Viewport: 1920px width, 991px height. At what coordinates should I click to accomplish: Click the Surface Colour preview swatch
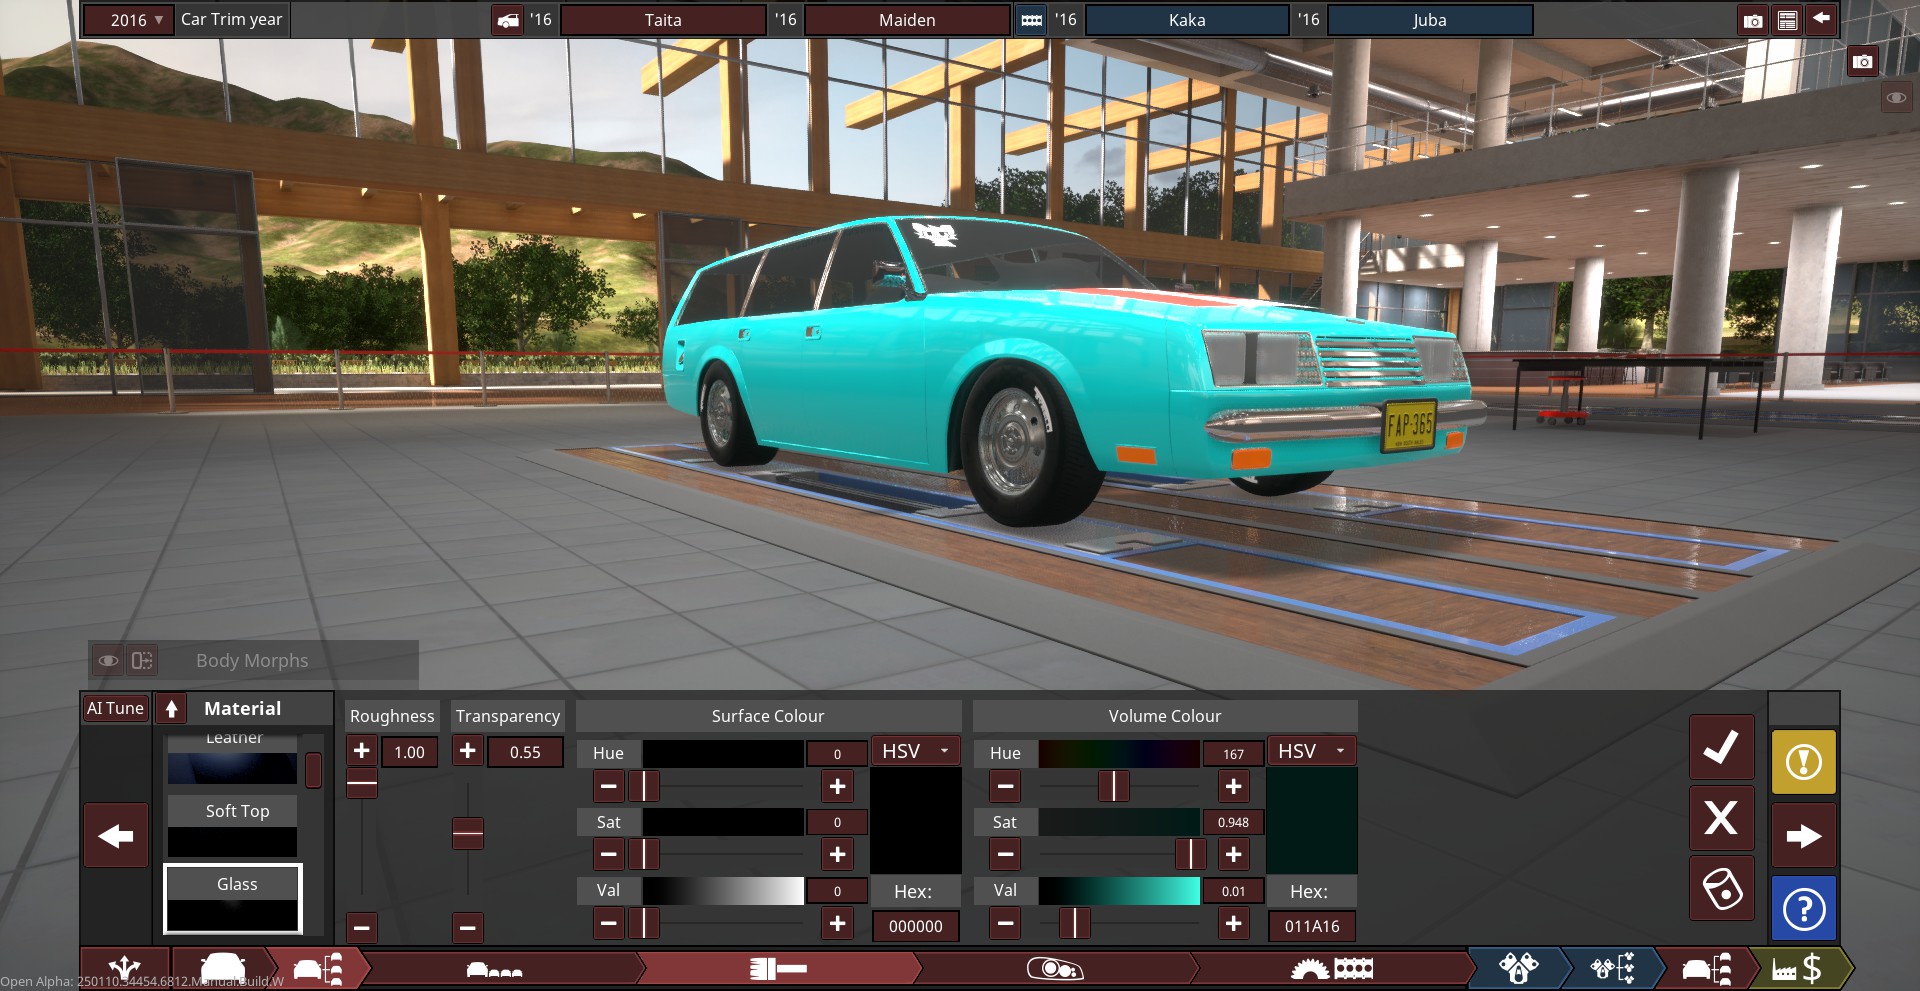pos(916,821)
